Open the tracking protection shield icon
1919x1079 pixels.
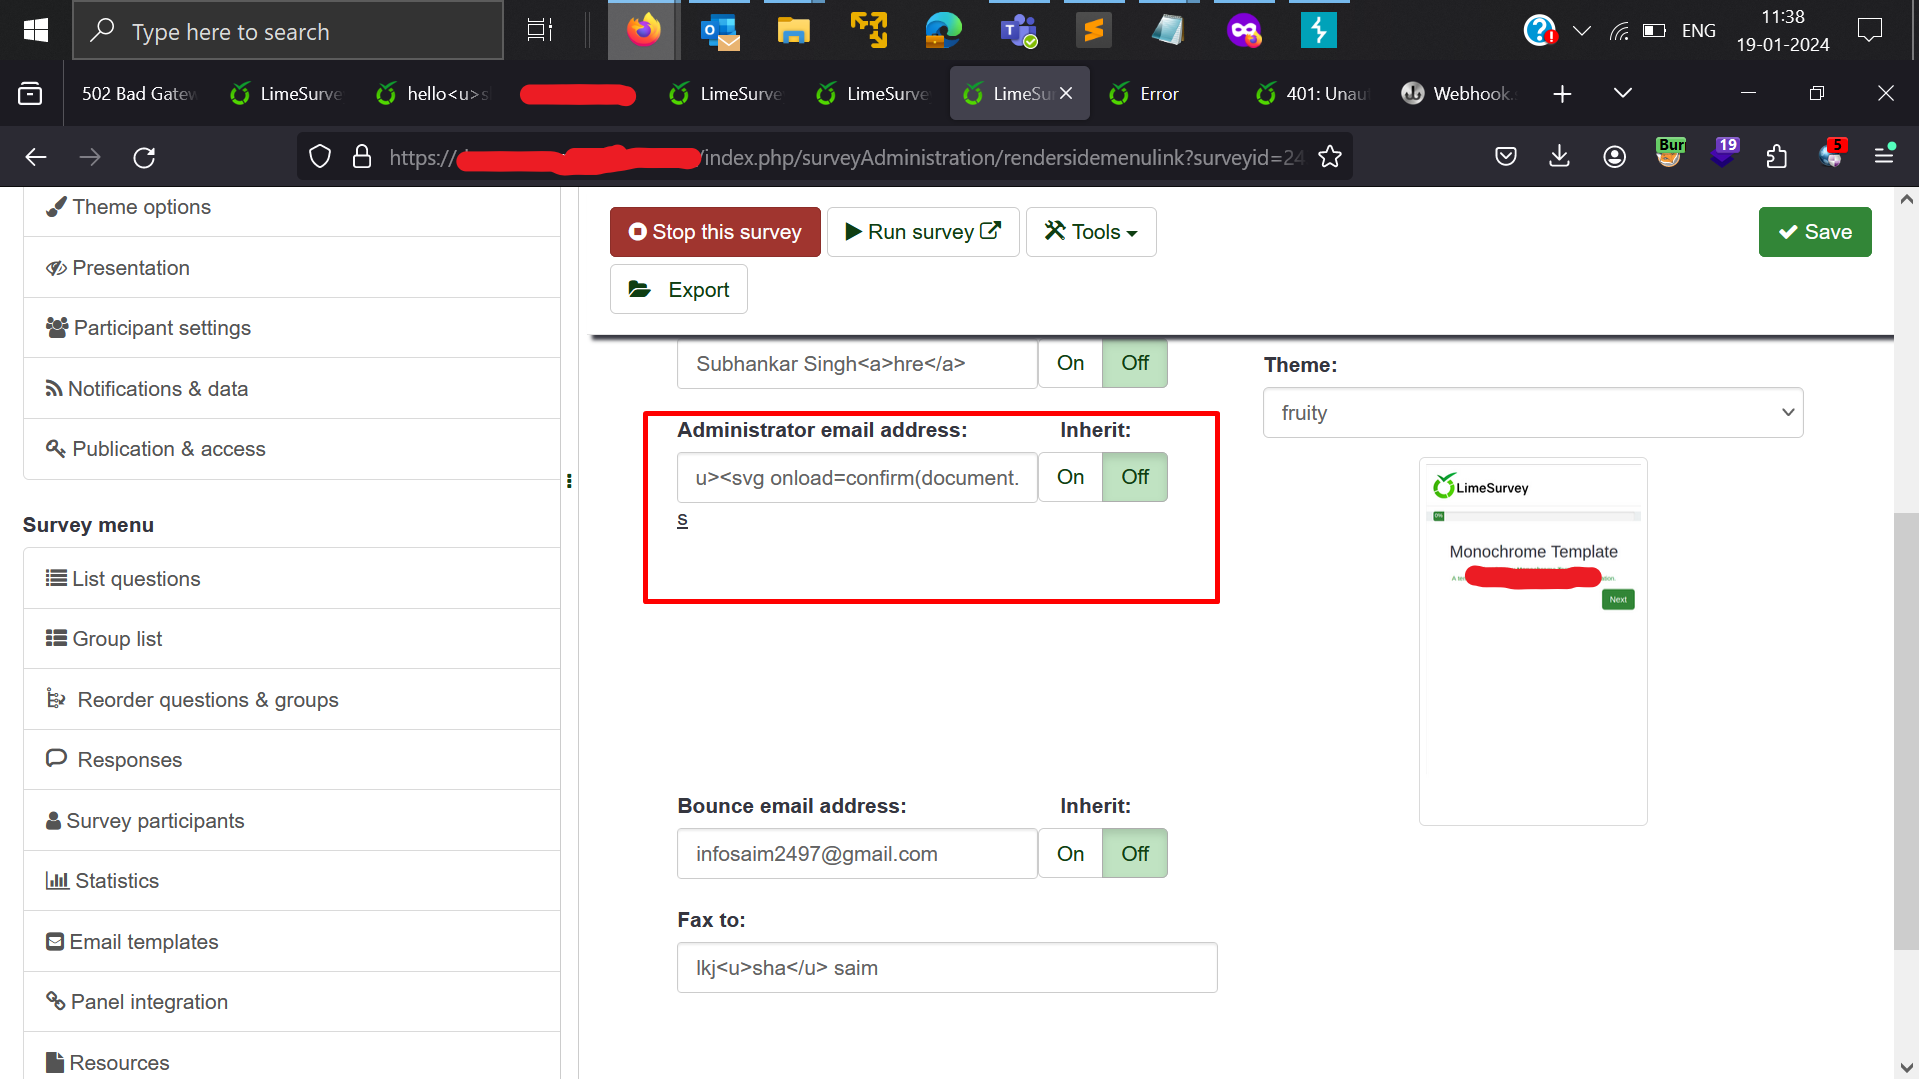320,157
